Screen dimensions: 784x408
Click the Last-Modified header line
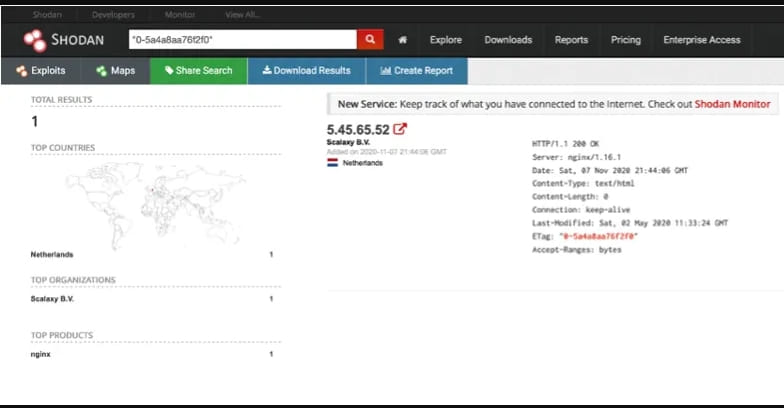click(630, 223)
